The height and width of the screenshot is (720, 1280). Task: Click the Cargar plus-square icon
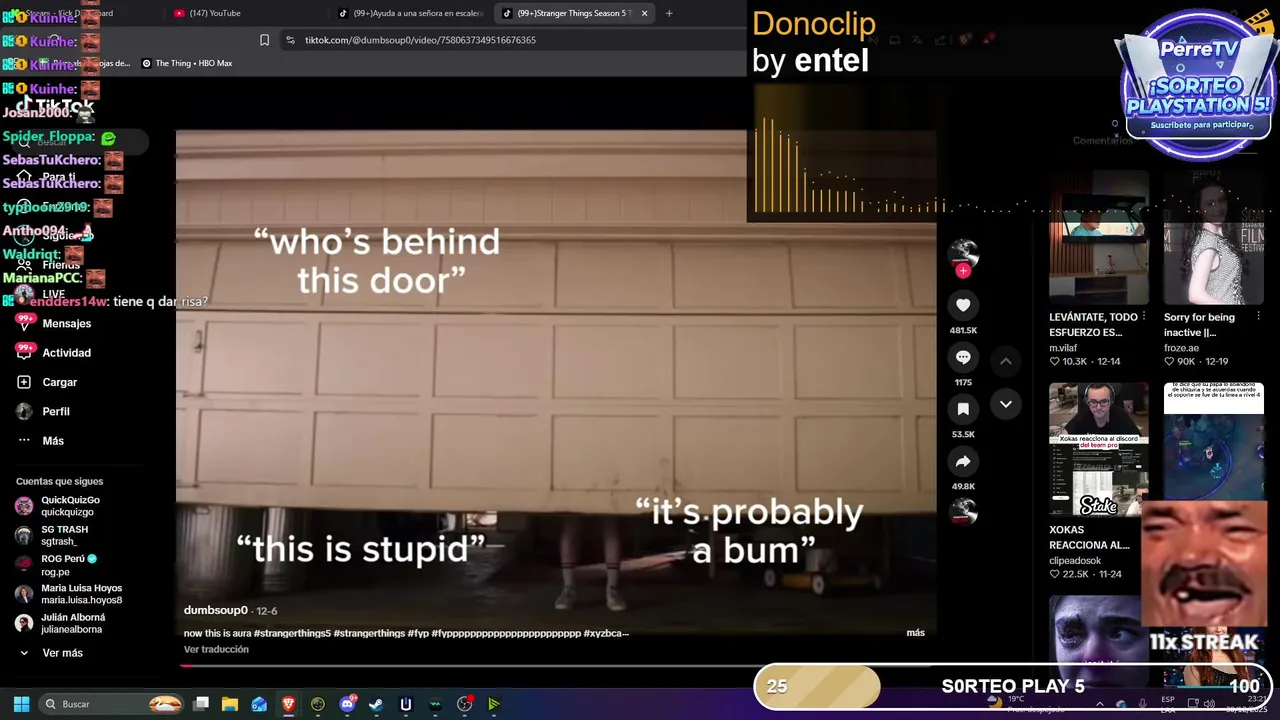pyautogui.click(x=24, y=382)
